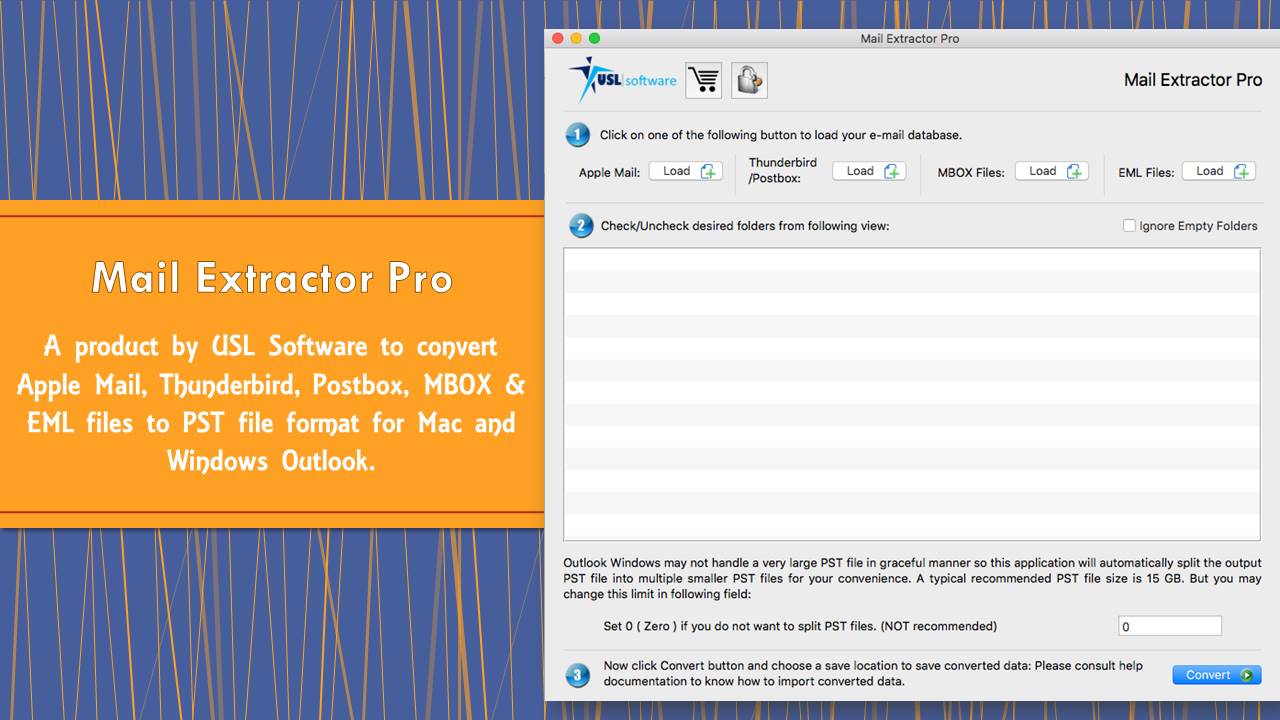The width and height of the screenshot is (1280, 720).
Task: Click the USL Software logo
Action: (620, 79)
